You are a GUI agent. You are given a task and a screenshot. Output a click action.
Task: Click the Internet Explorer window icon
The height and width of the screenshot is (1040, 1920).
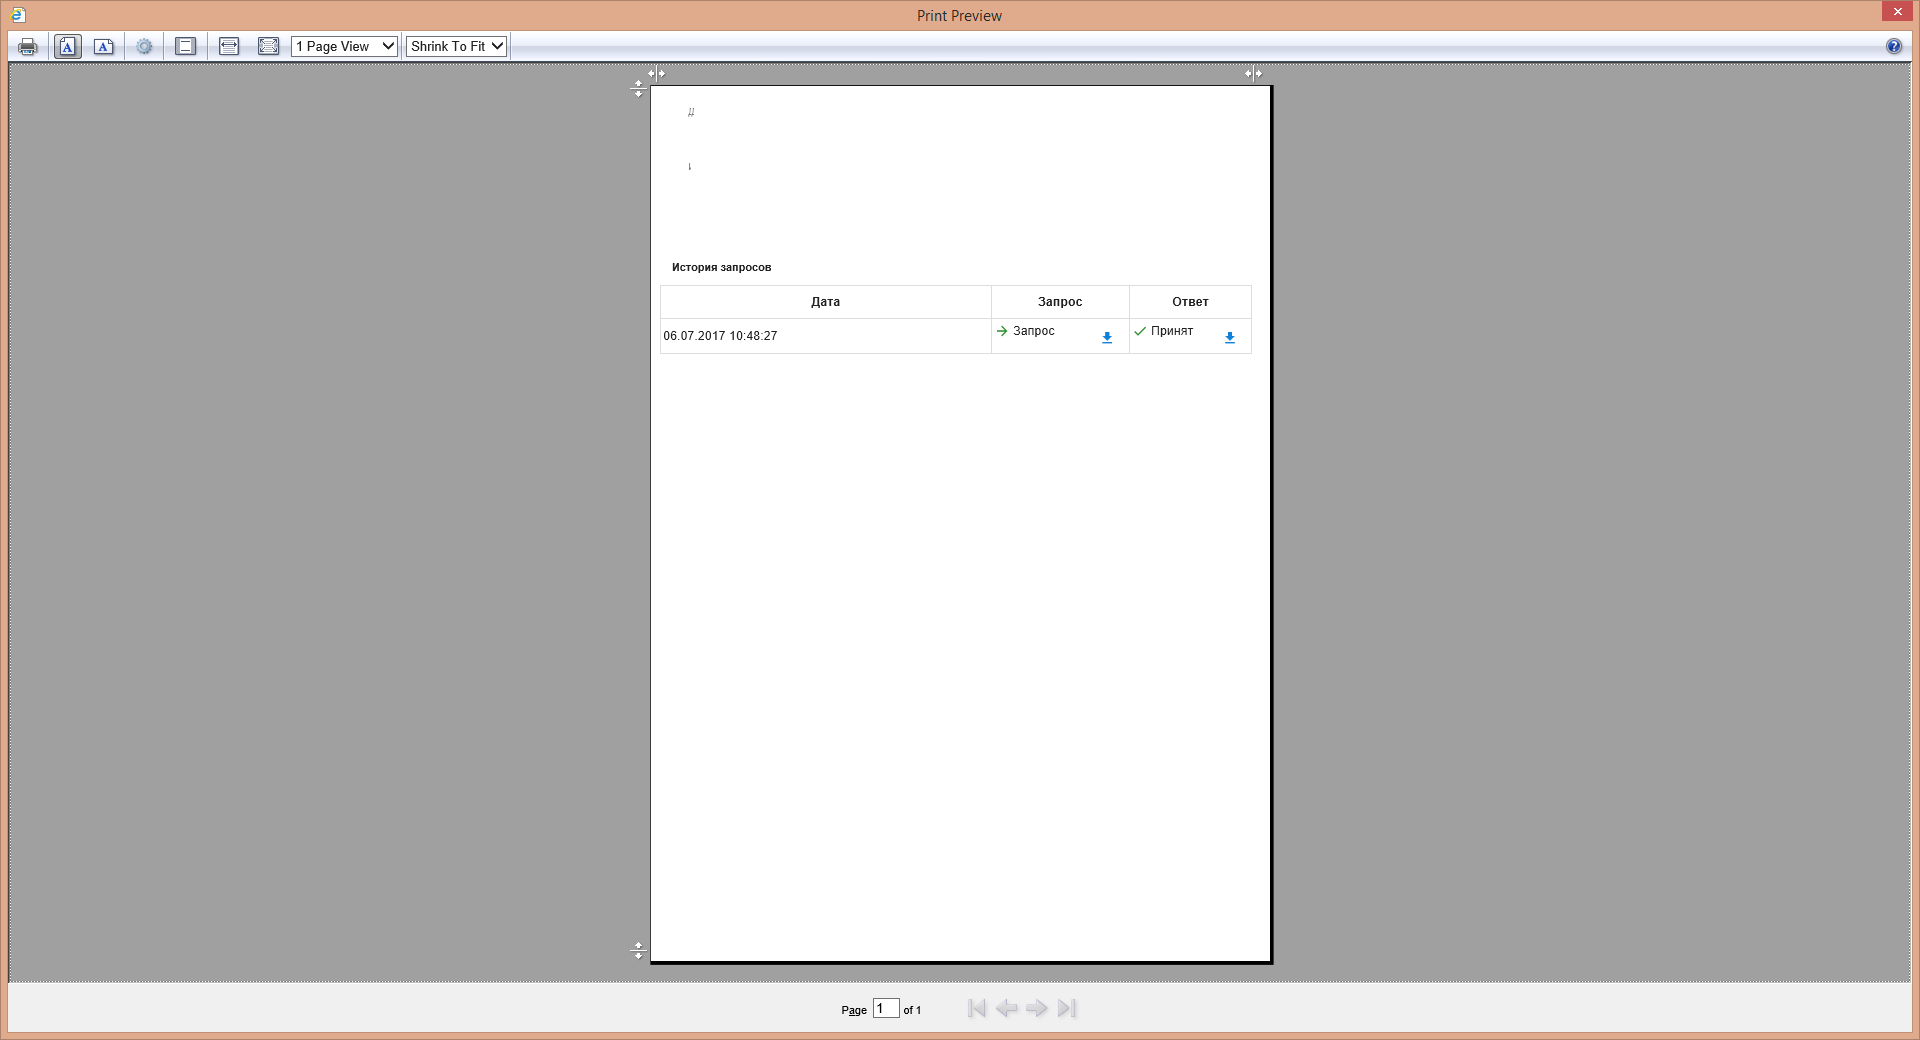[18, 15]
